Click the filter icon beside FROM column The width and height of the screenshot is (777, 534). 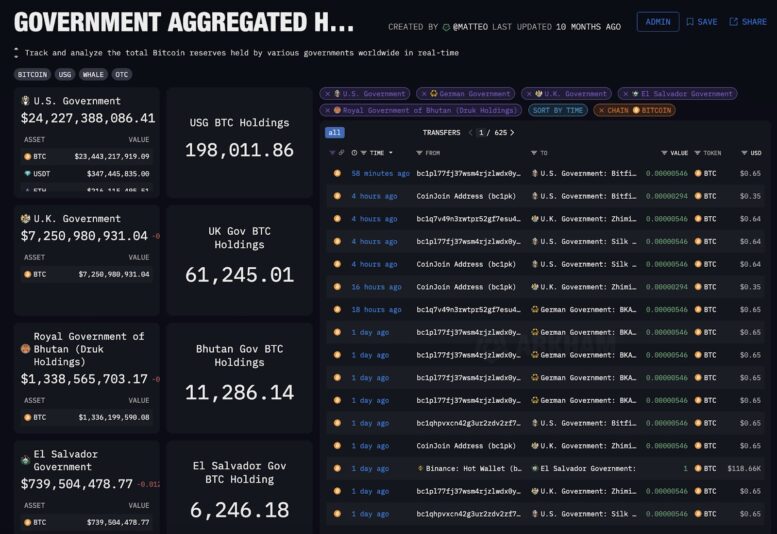tap(420, 153)
